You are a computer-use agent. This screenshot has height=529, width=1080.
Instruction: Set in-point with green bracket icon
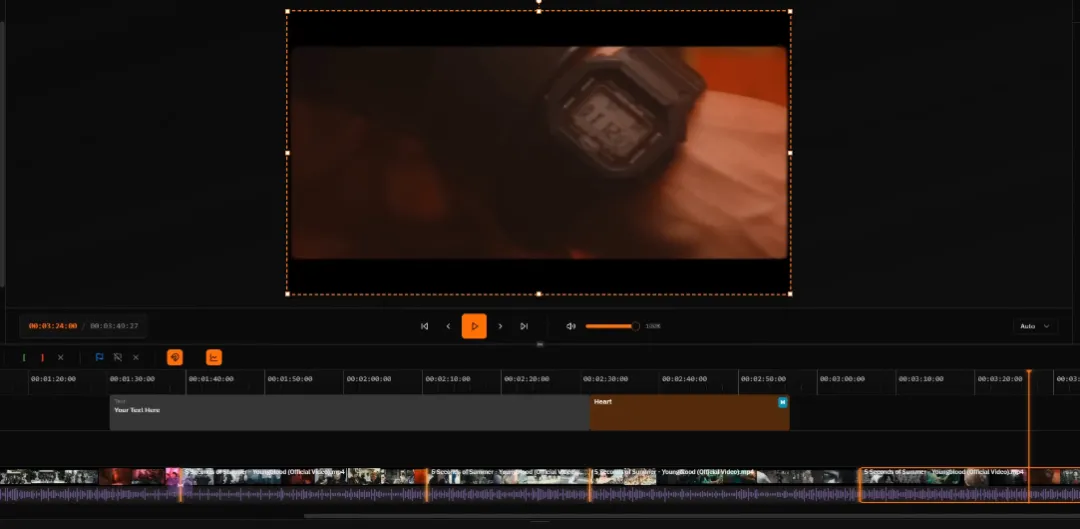pyautogui.click(x=24, y=357)
